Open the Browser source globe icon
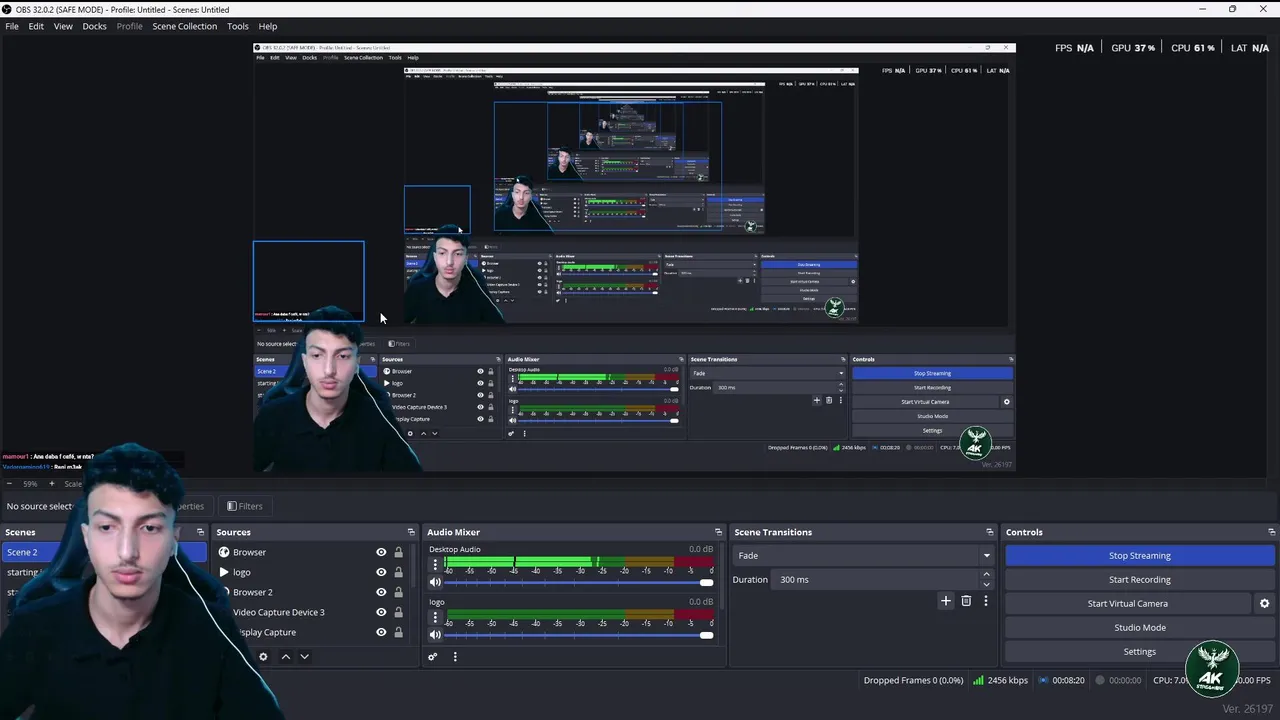Viewport: 1280px width, 720px height. coord(224,552)
